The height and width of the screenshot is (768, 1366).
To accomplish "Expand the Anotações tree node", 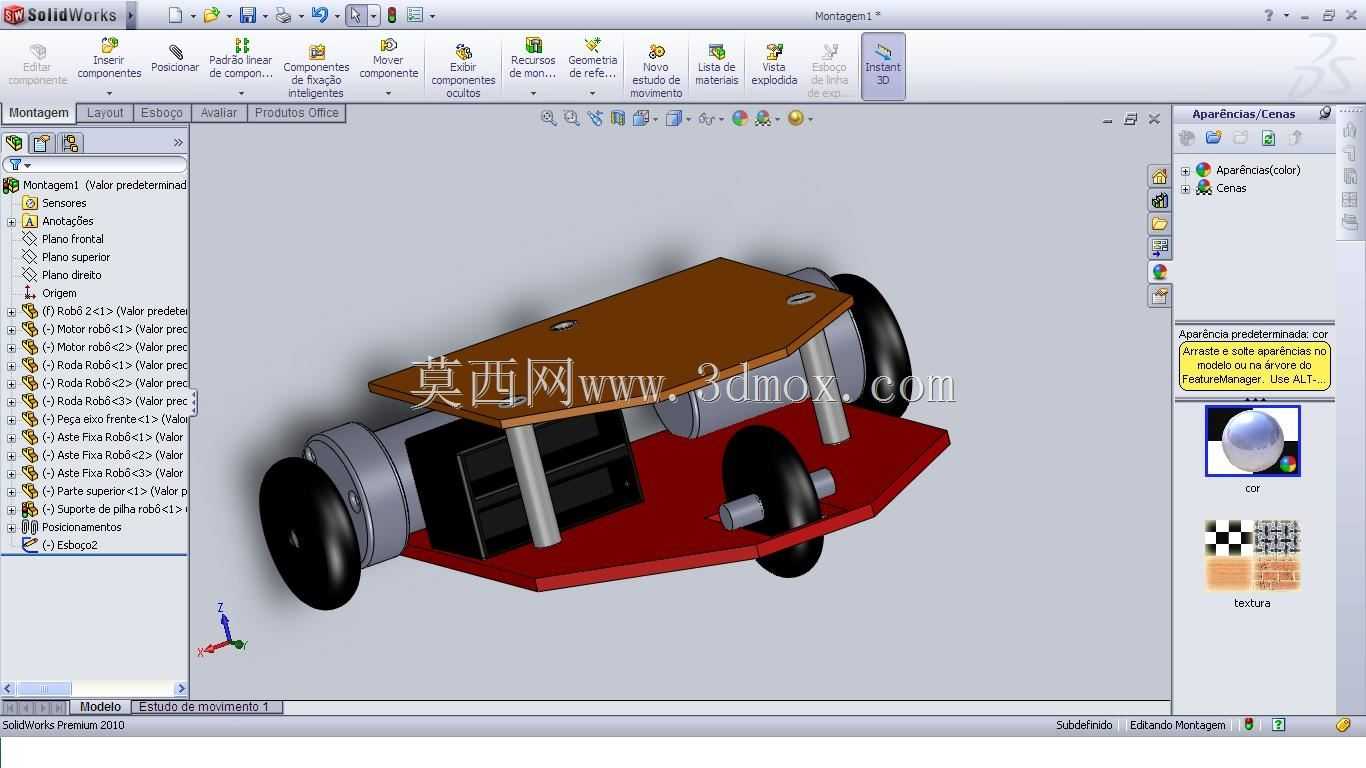I will coord(12,221).
